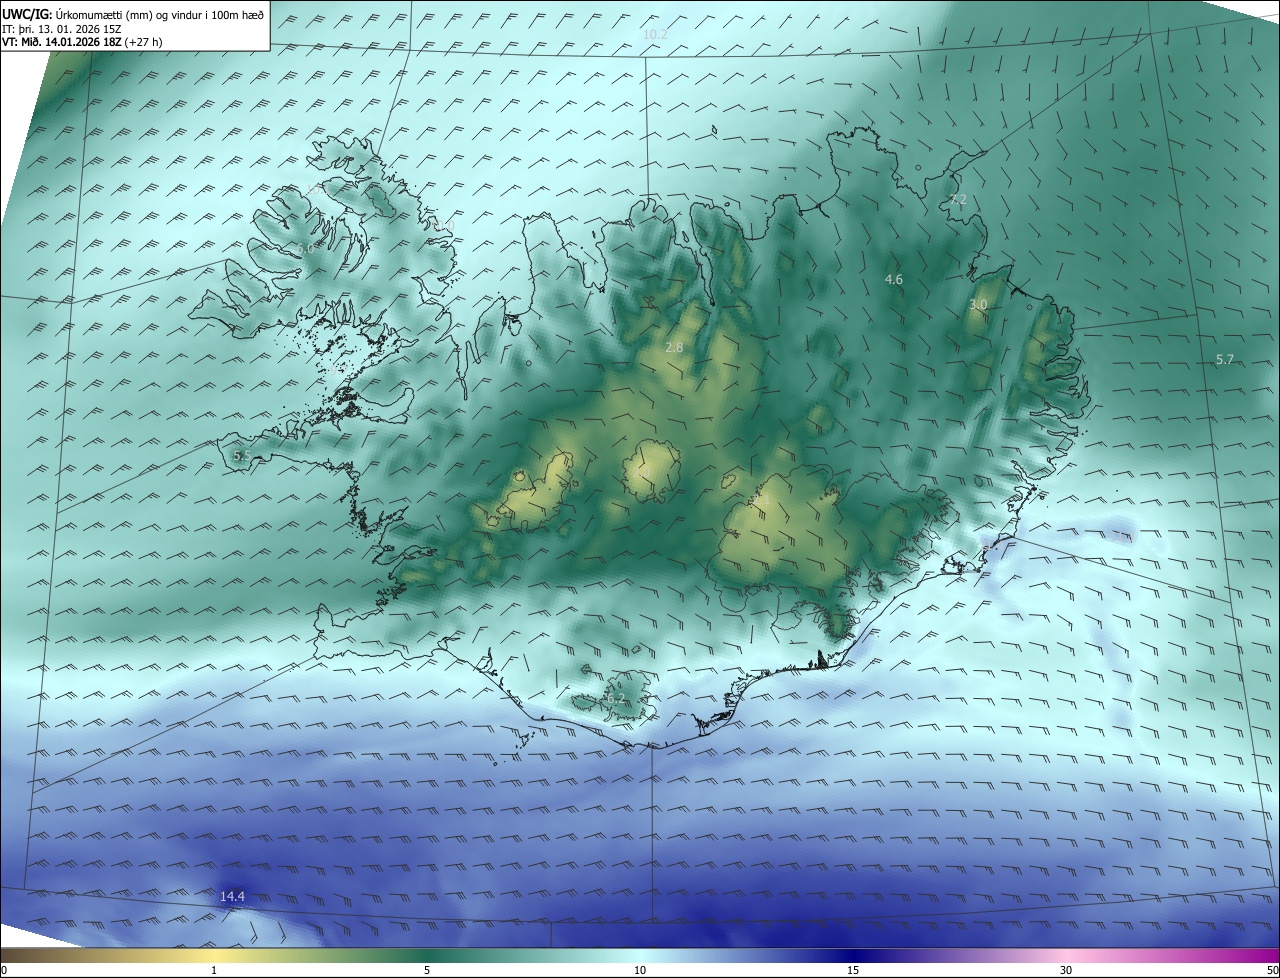Click the 2.8 value label in north-central Iceland
Image resolution: width=1280 pixels, height=978 pixels.
674,348
